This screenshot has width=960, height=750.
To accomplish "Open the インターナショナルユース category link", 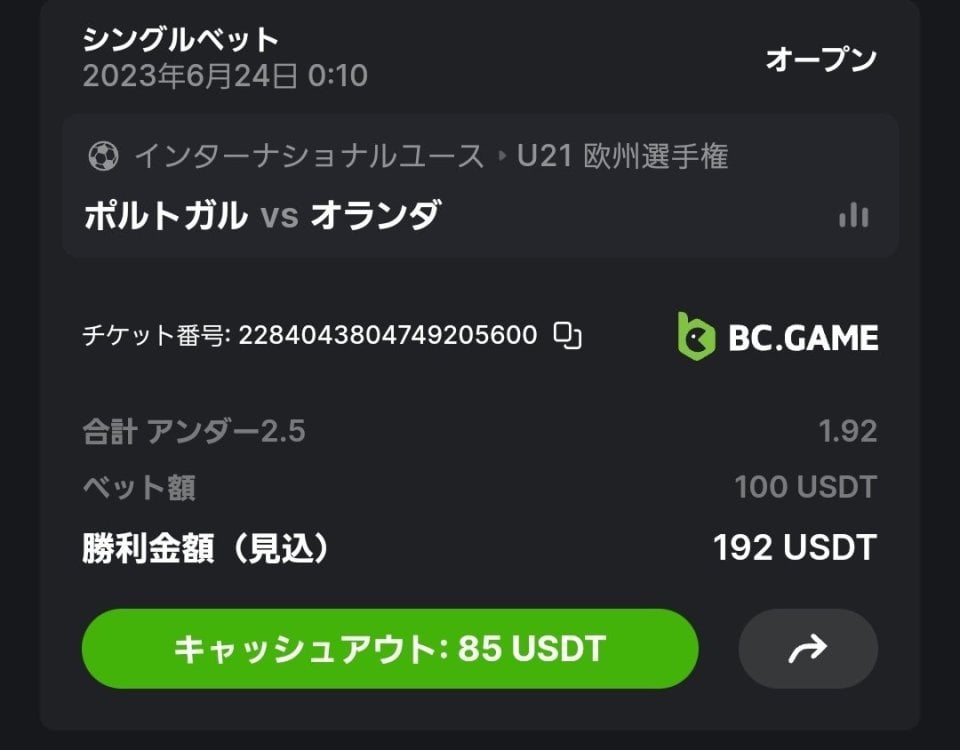I will [309, 157].
